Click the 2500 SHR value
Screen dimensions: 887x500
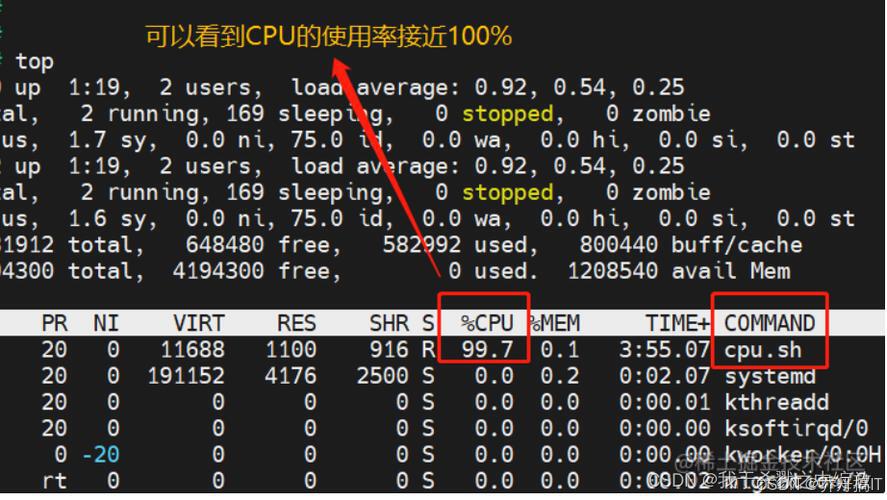click(x=382, y=376)
